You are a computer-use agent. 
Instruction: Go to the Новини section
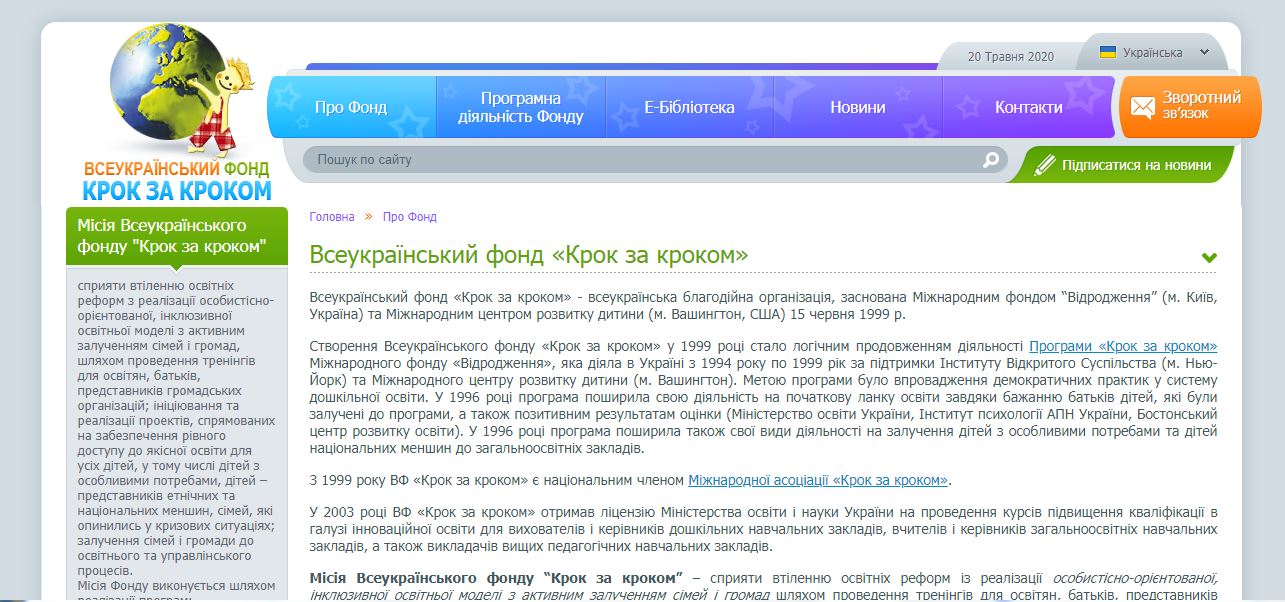pyautogui.click(x=858, y=107)
